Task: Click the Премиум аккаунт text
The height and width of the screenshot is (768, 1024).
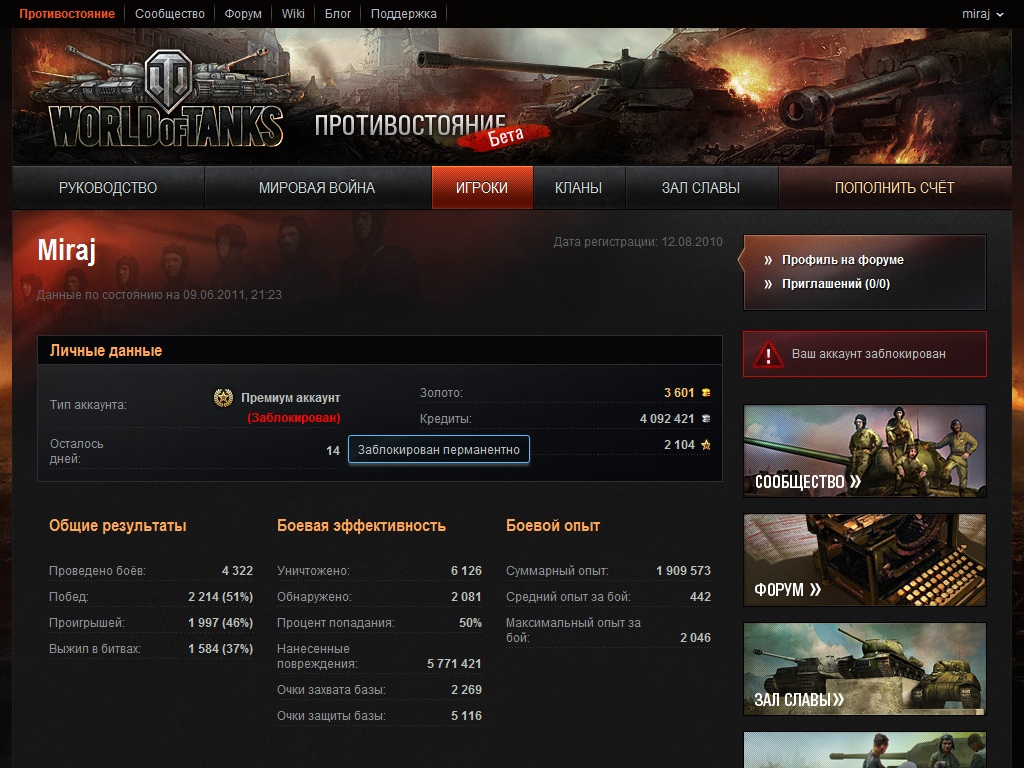Action: click(x=291, y=398)
